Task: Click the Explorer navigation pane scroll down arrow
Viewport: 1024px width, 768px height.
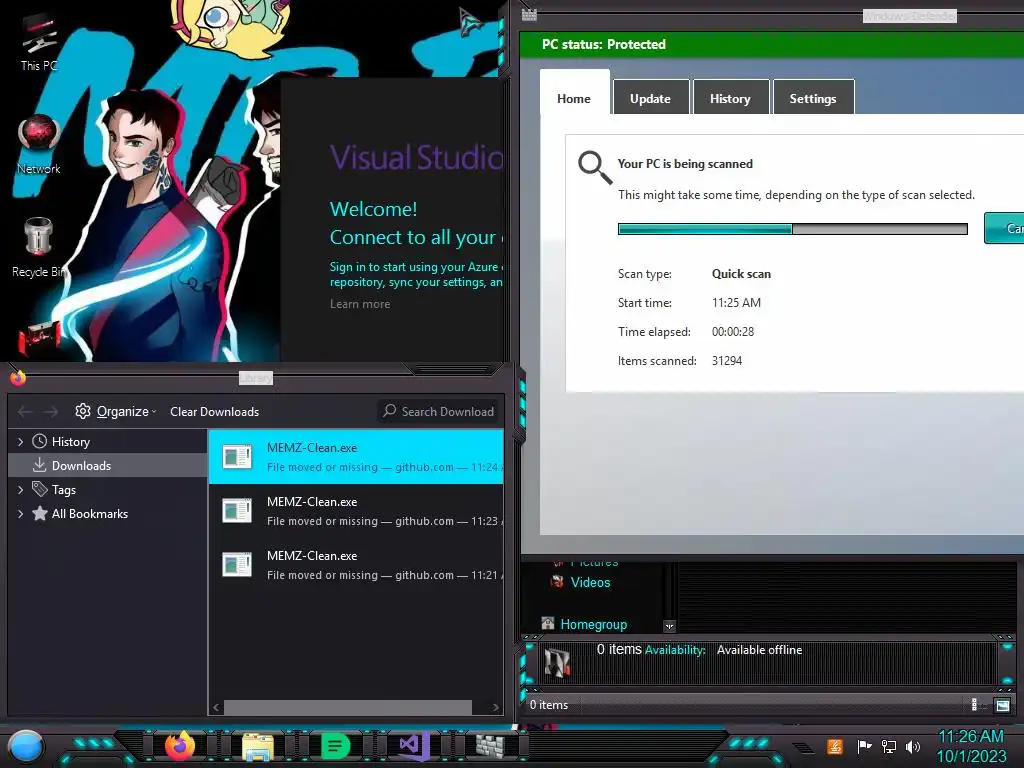Action: pos(669,626)
